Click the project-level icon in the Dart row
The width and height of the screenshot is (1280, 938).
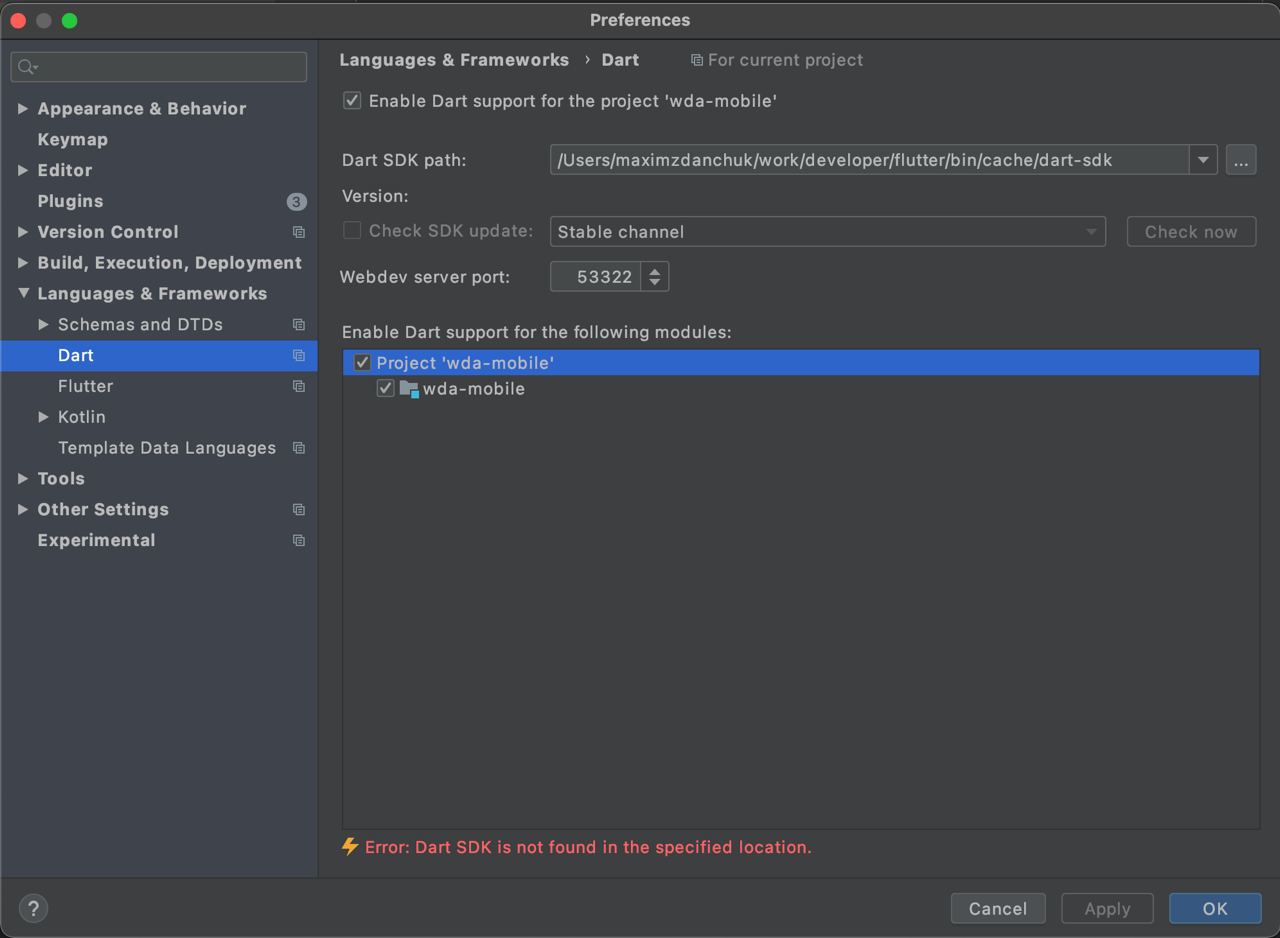click(x=298, y=356)
